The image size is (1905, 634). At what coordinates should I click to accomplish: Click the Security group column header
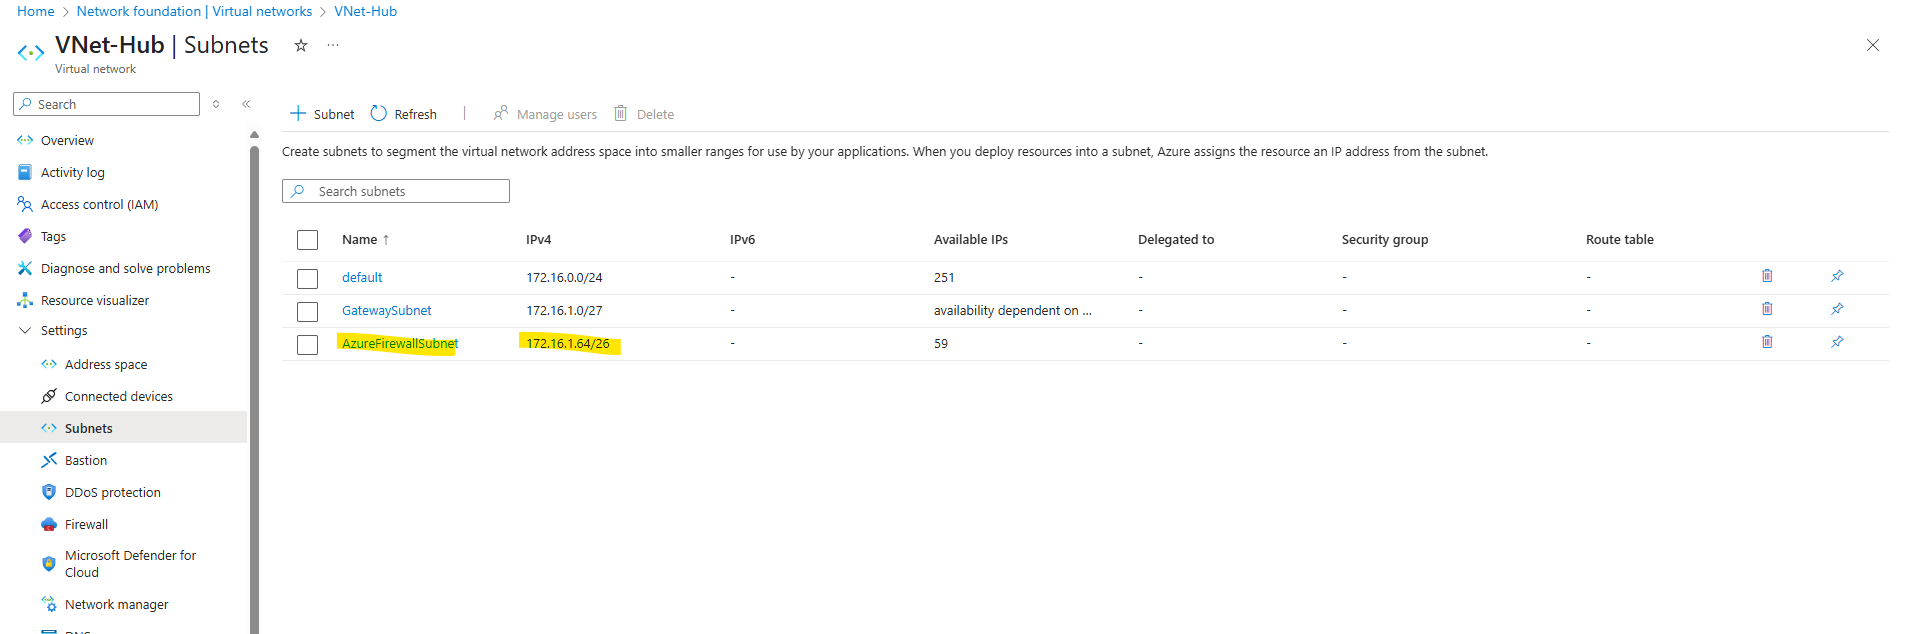pyautogui.click(x=1385, y=240)
